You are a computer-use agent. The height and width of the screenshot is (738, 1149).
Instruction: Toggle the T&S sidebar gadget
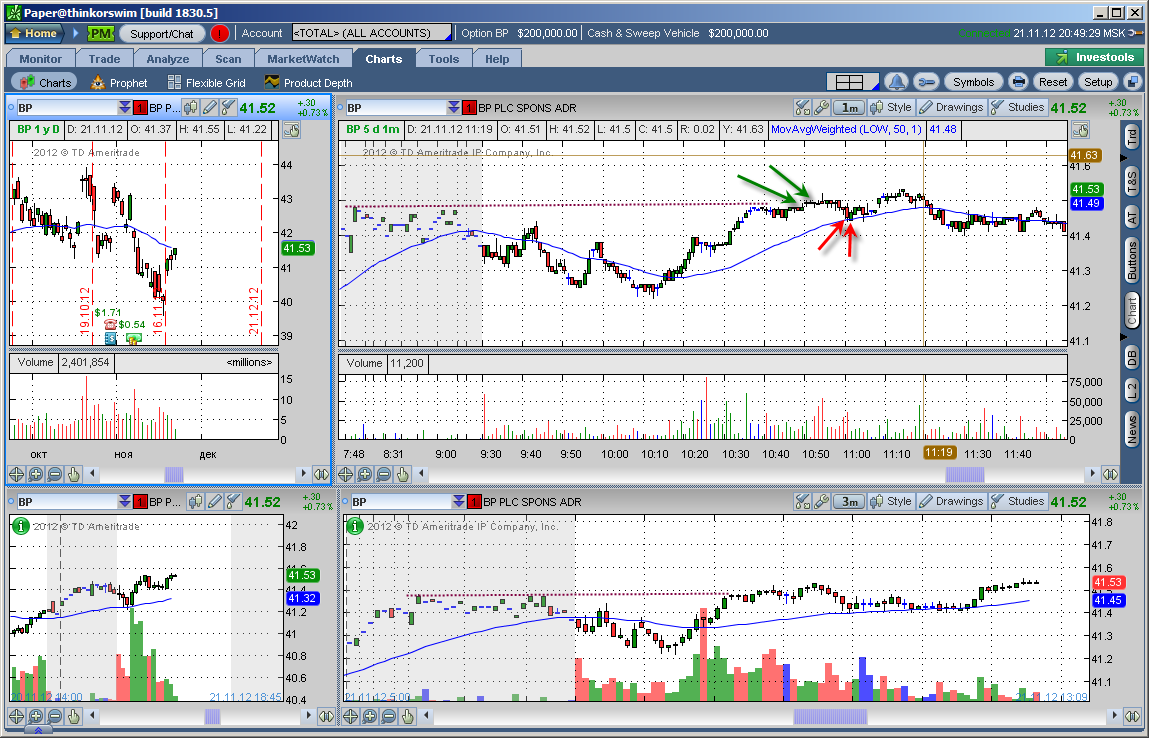pos(1132,180)
